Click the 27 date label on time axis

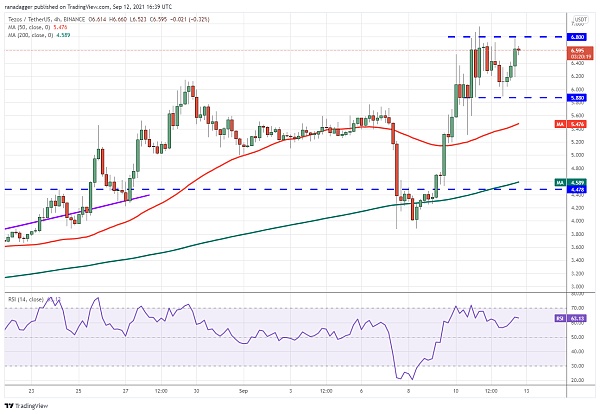(x=126, y=391)
